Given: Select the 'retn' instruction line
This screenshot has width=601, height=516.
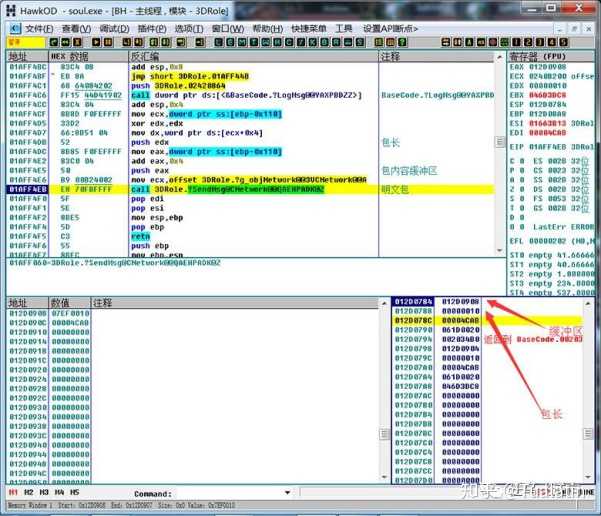Looking at the screenshot, I should point(250,236).
